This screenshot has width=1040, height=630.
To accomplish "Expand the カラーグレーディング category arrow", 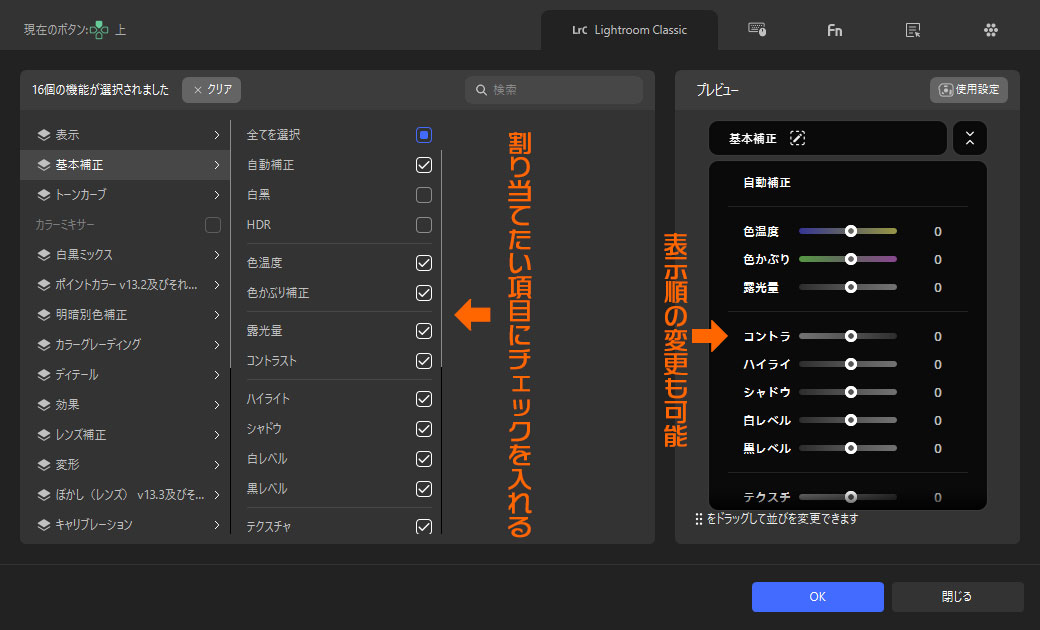I will [216, 345].
